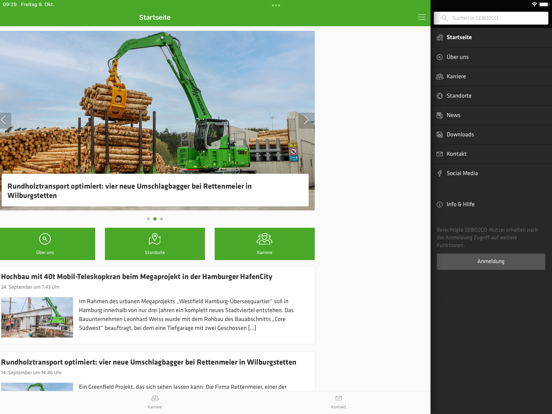This screenshot has width=552, height=414.
Task: Click the Social Media icon in side menu
Action: tap(439, 173)
